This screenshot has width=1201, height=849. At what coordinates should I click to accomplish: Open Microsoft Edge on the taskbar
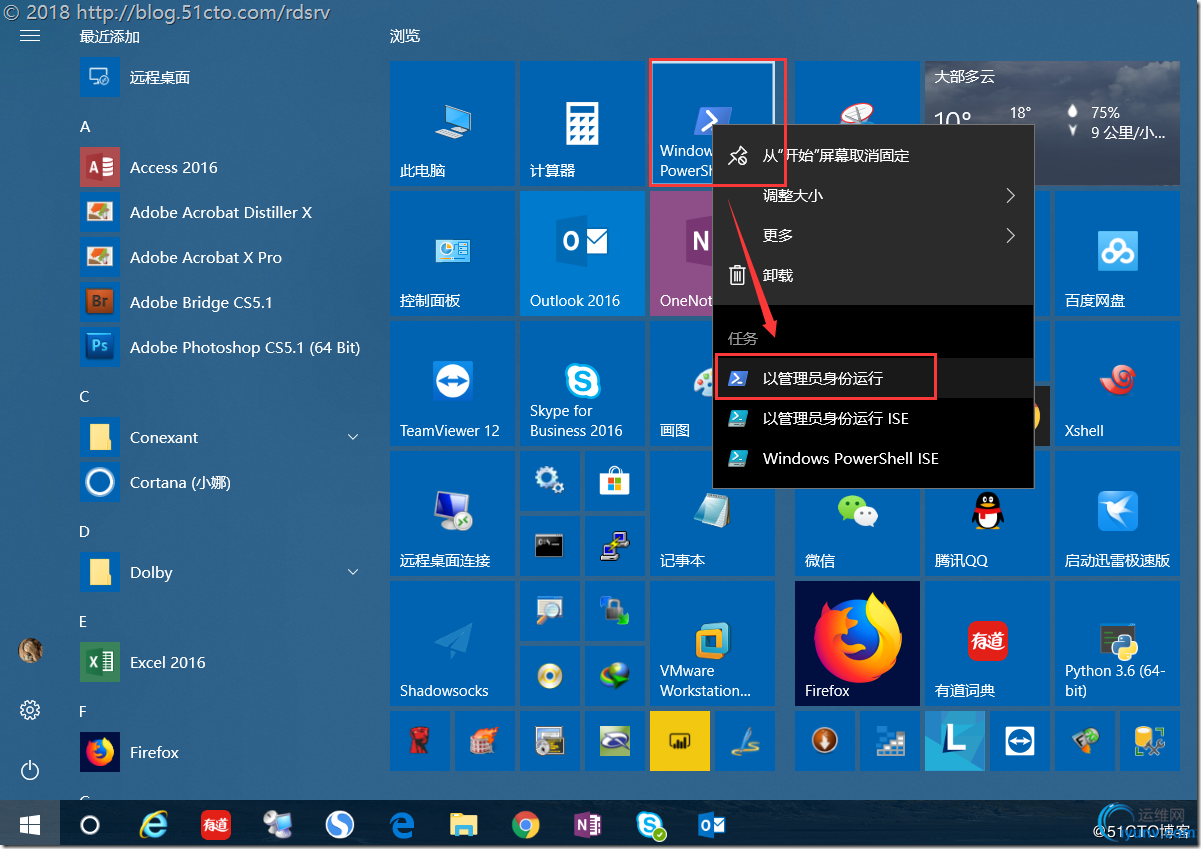(x=402, y=824)
